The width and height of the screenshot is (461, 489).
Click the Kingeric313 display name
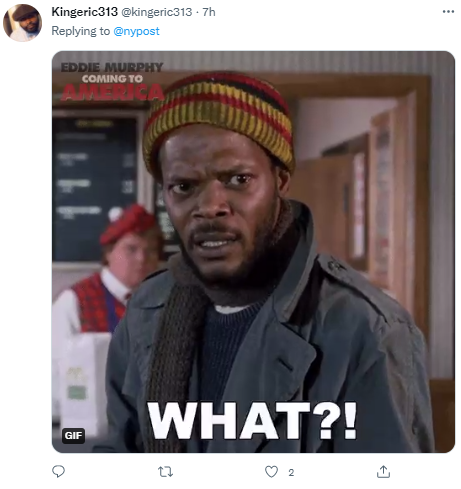click(x=85, y=12)
